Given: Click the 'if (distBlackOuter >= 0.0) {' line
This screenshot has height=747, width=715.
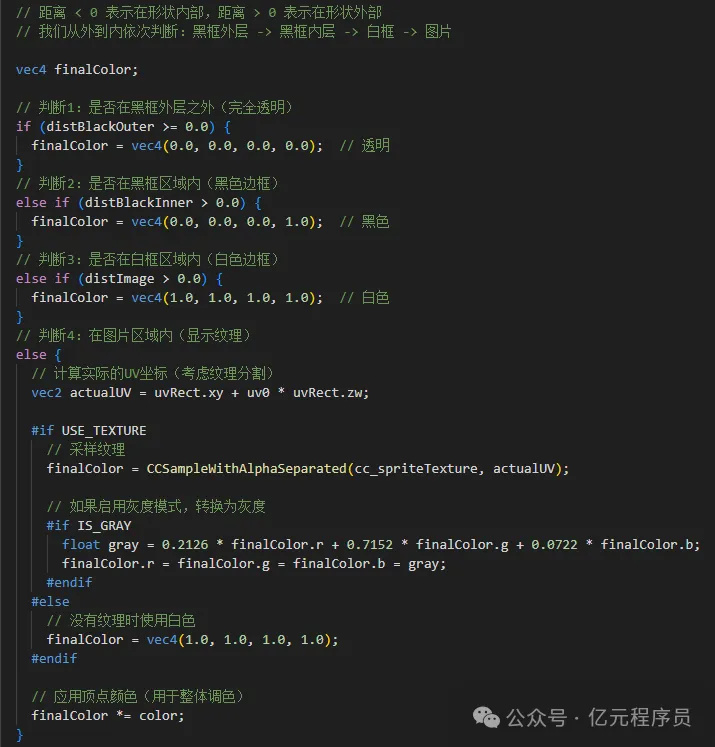Looking at the screenshot, I should tap(123, 127).
